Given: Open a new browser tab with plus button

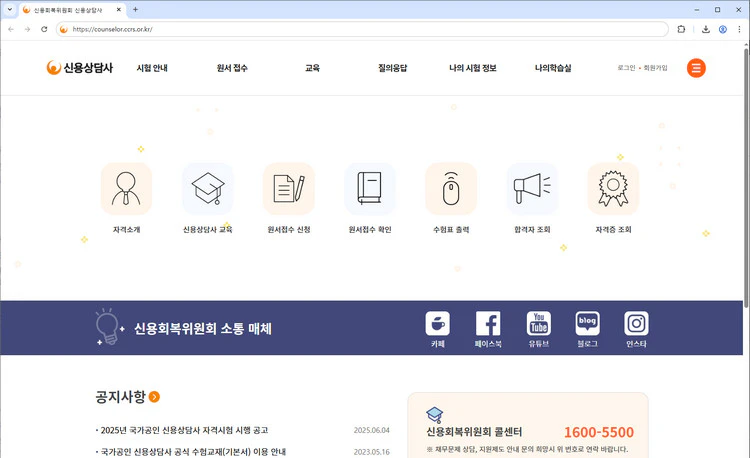Looking at the screenshot, I should [135, 9].
